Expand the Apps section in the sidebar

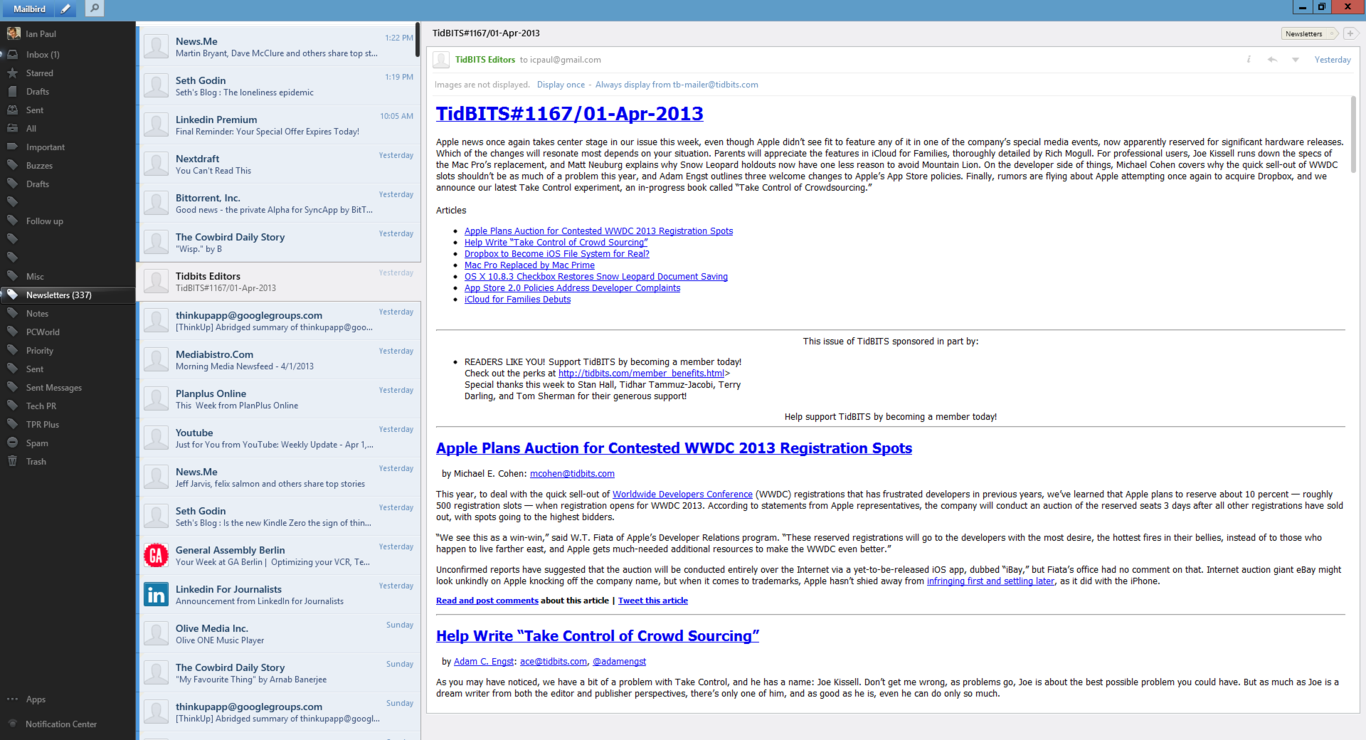point(35,700)
